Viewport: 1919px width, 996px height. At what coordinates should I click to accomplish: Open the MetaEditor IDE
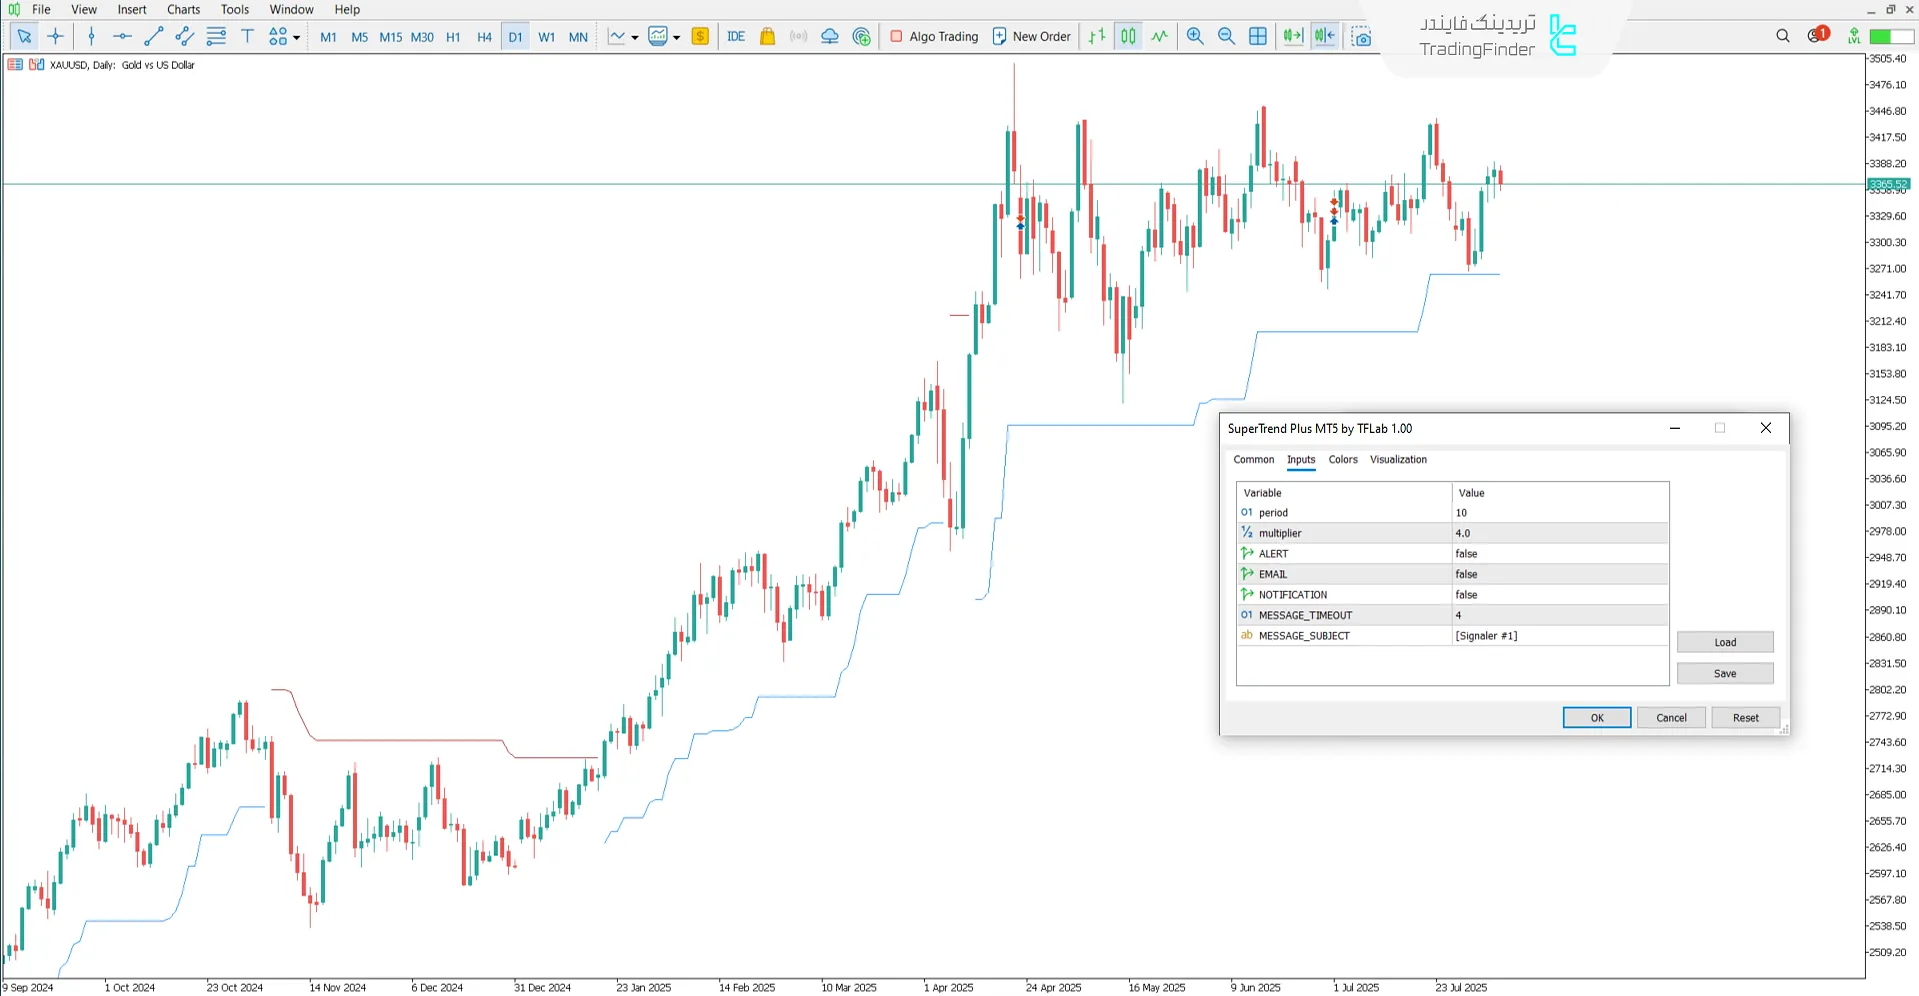[x=736, y=37]
